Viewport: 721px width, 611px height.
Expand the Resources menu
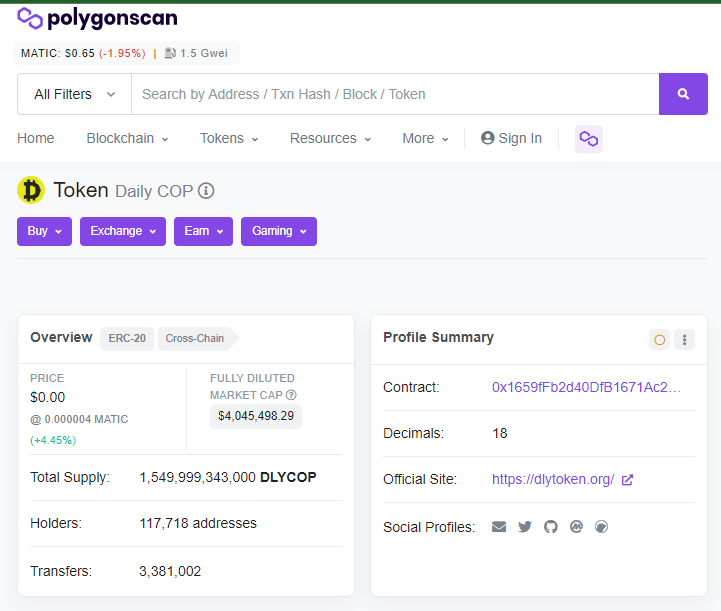point(330,138)
